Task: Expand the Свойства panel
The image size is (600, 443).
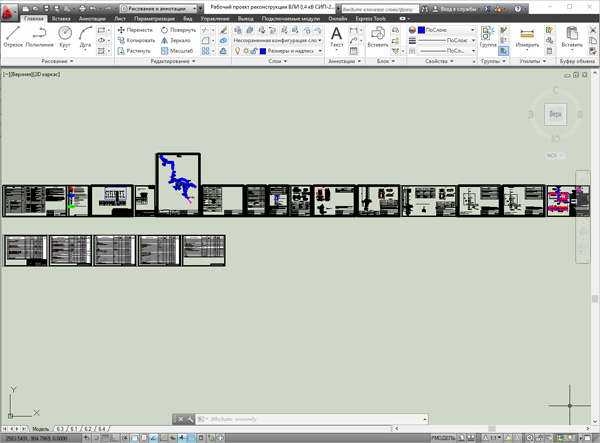Action: 439,61
